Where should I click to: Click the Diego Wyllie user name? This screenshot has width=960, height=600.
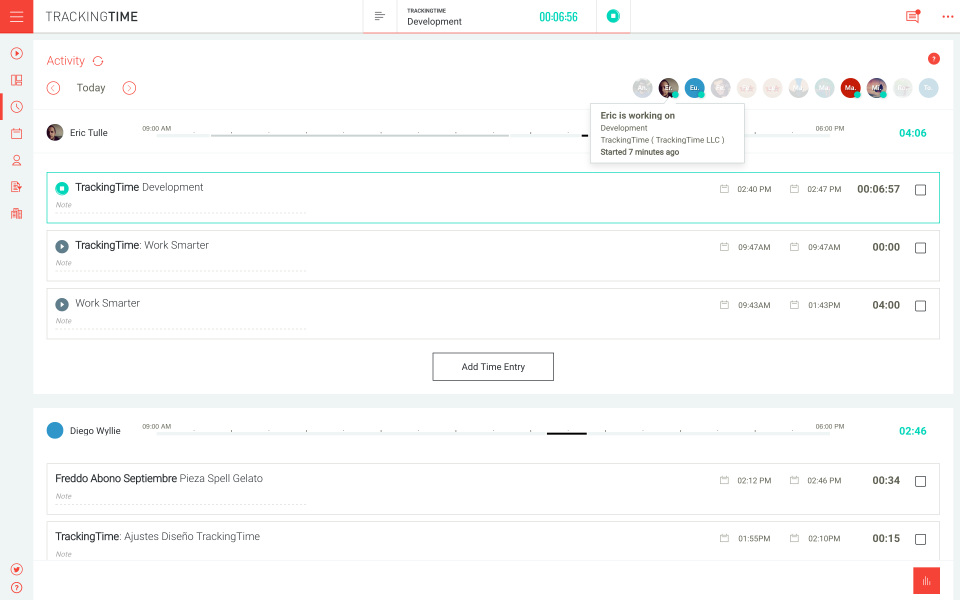95,431
